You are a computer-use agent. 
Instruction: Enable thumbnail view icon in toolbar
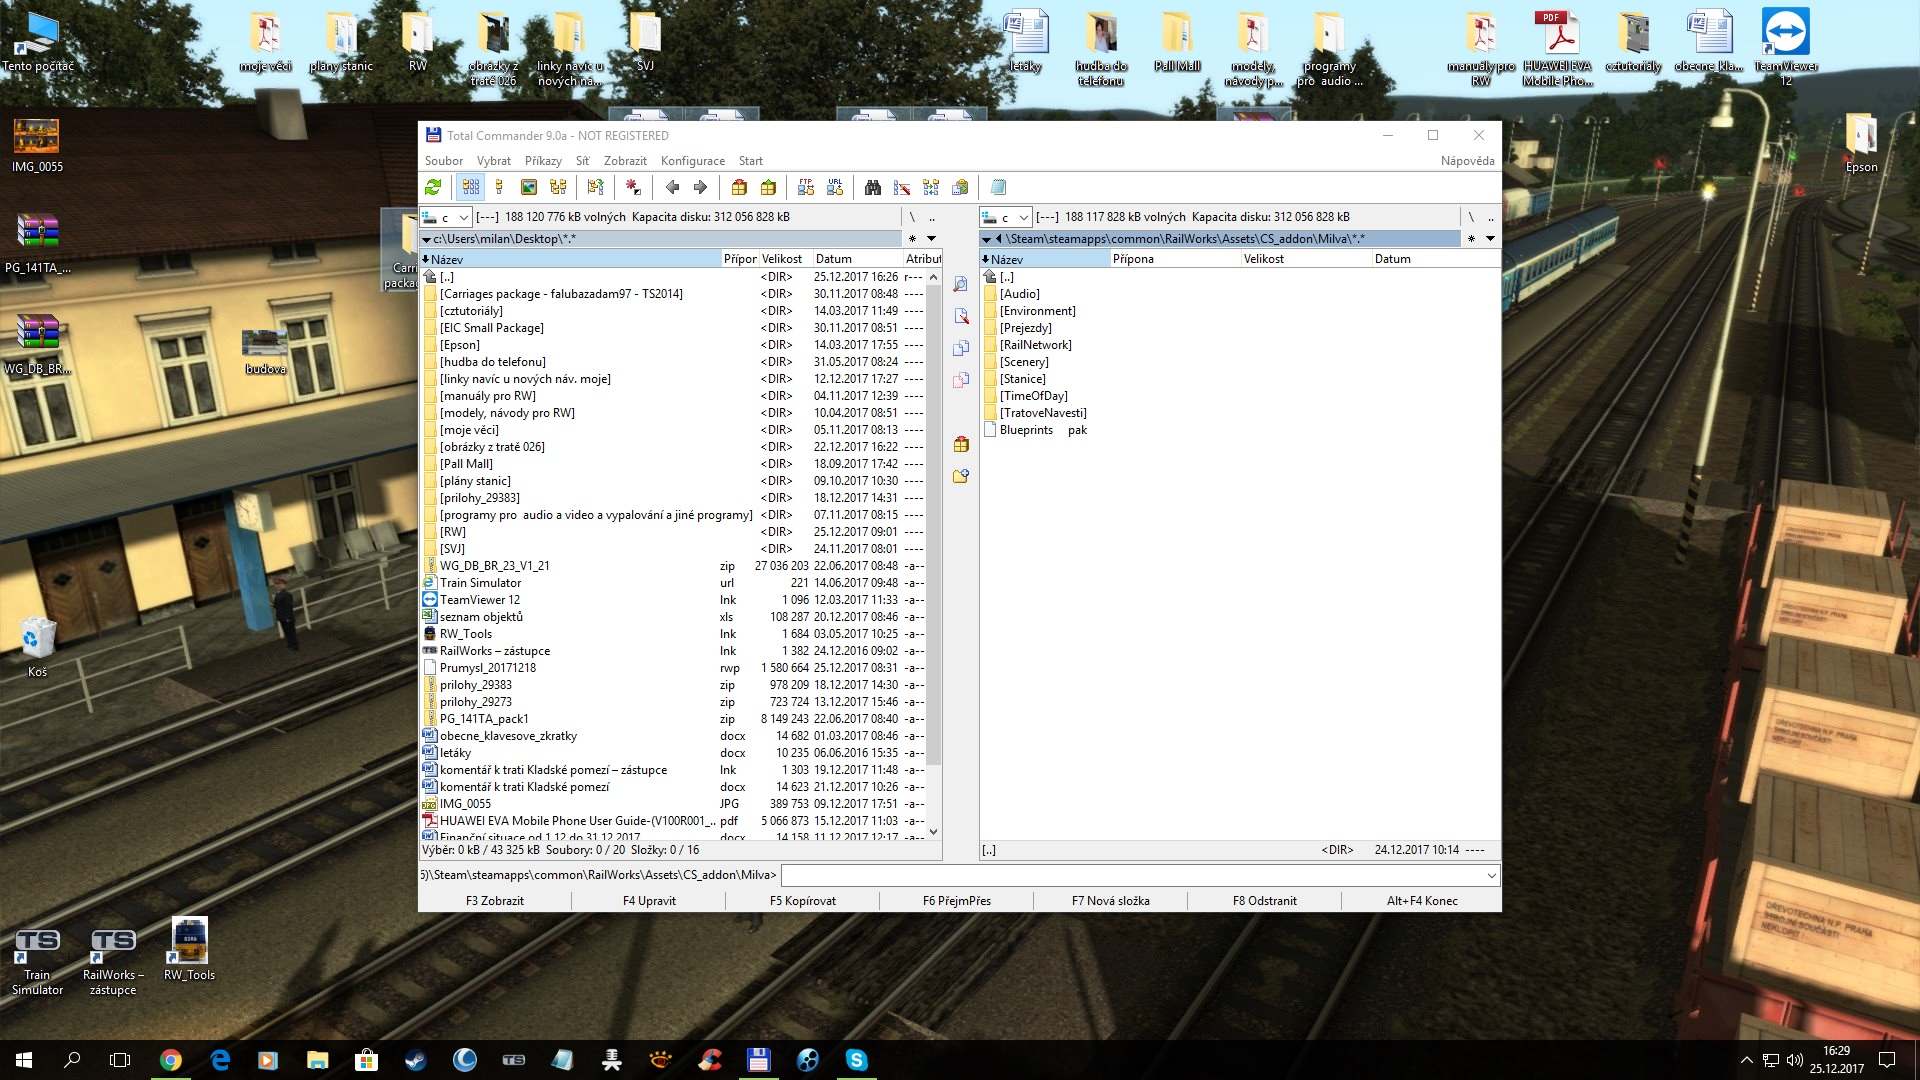click(x=529, y=187)
